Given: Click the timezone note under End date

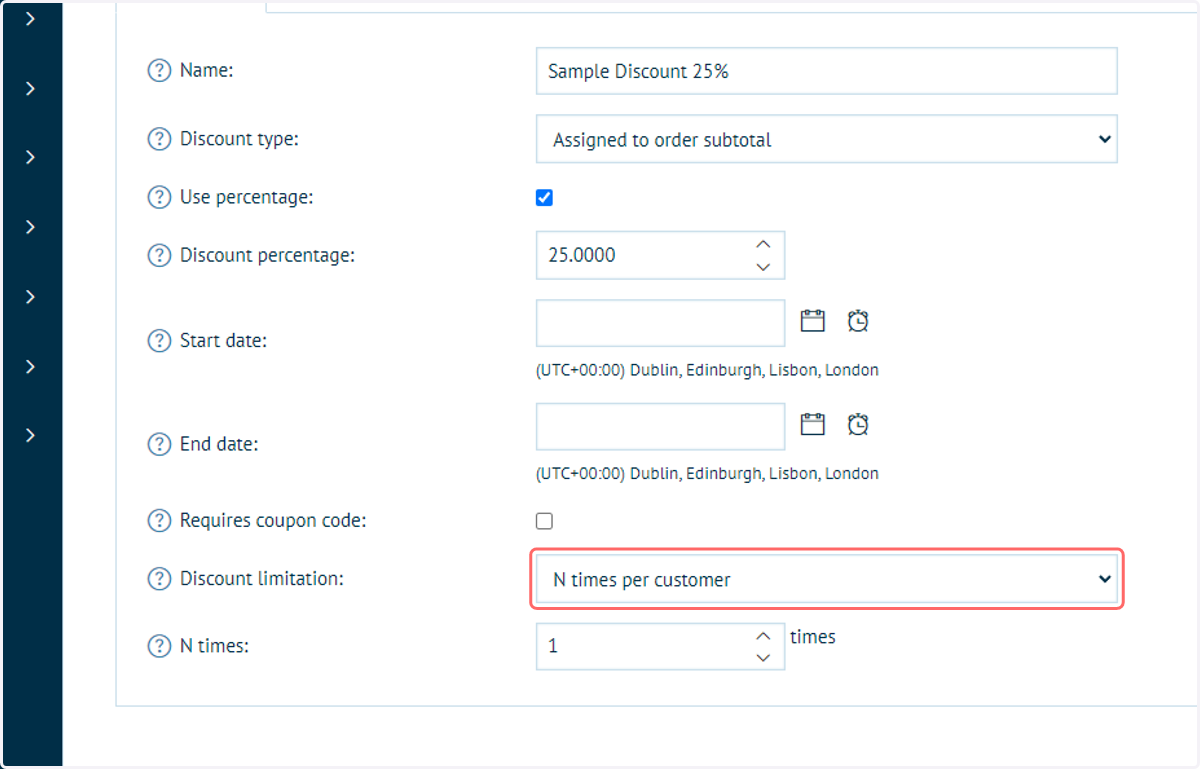Looking at the screenshot, I should (707, 474).
